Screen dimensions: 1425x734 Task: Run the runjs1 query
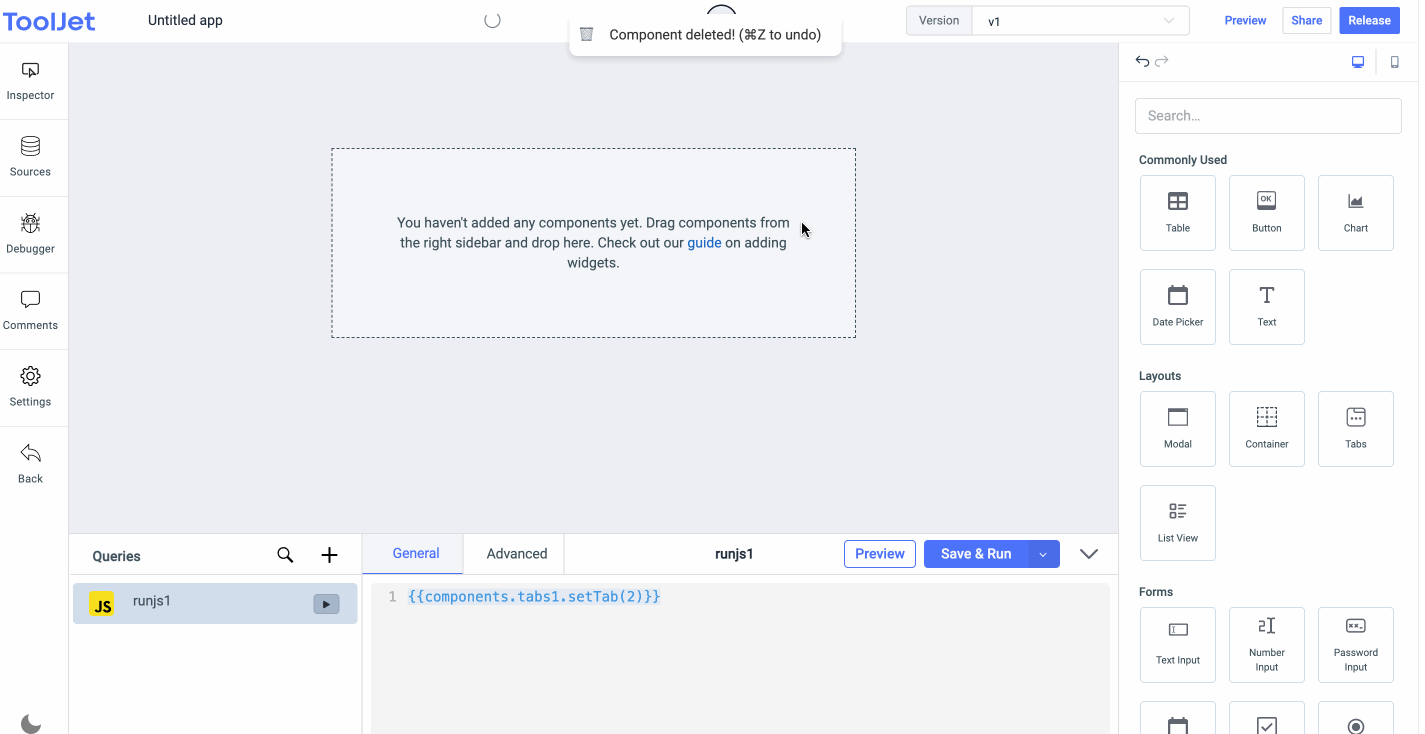tap(326, 603)
